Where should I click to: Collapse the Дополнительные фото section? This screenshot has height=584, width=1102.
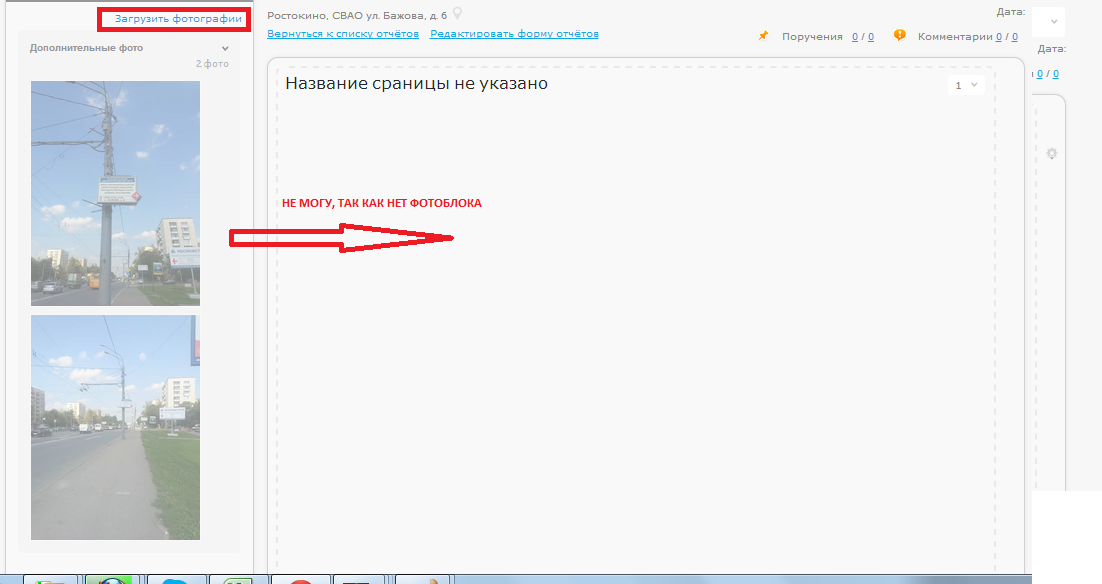point(225,48)
